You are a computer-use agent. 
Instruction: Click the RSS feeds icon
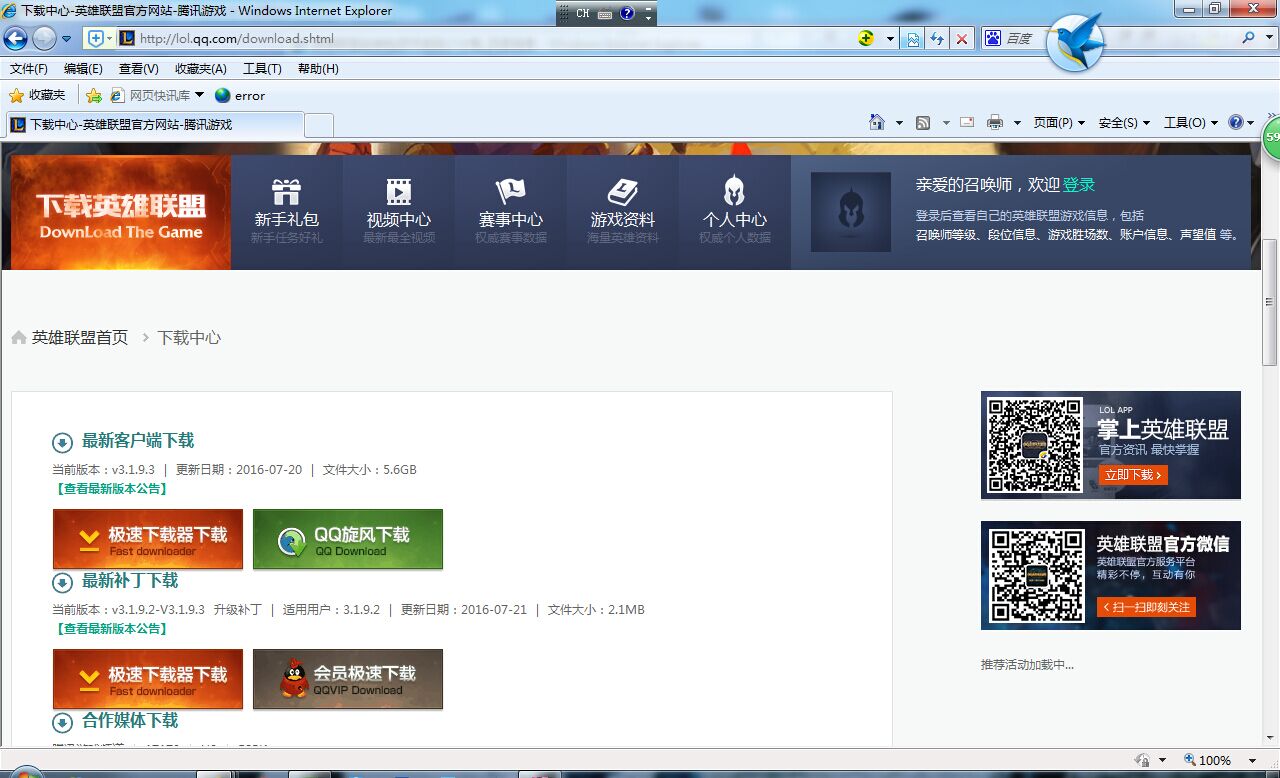923,122
